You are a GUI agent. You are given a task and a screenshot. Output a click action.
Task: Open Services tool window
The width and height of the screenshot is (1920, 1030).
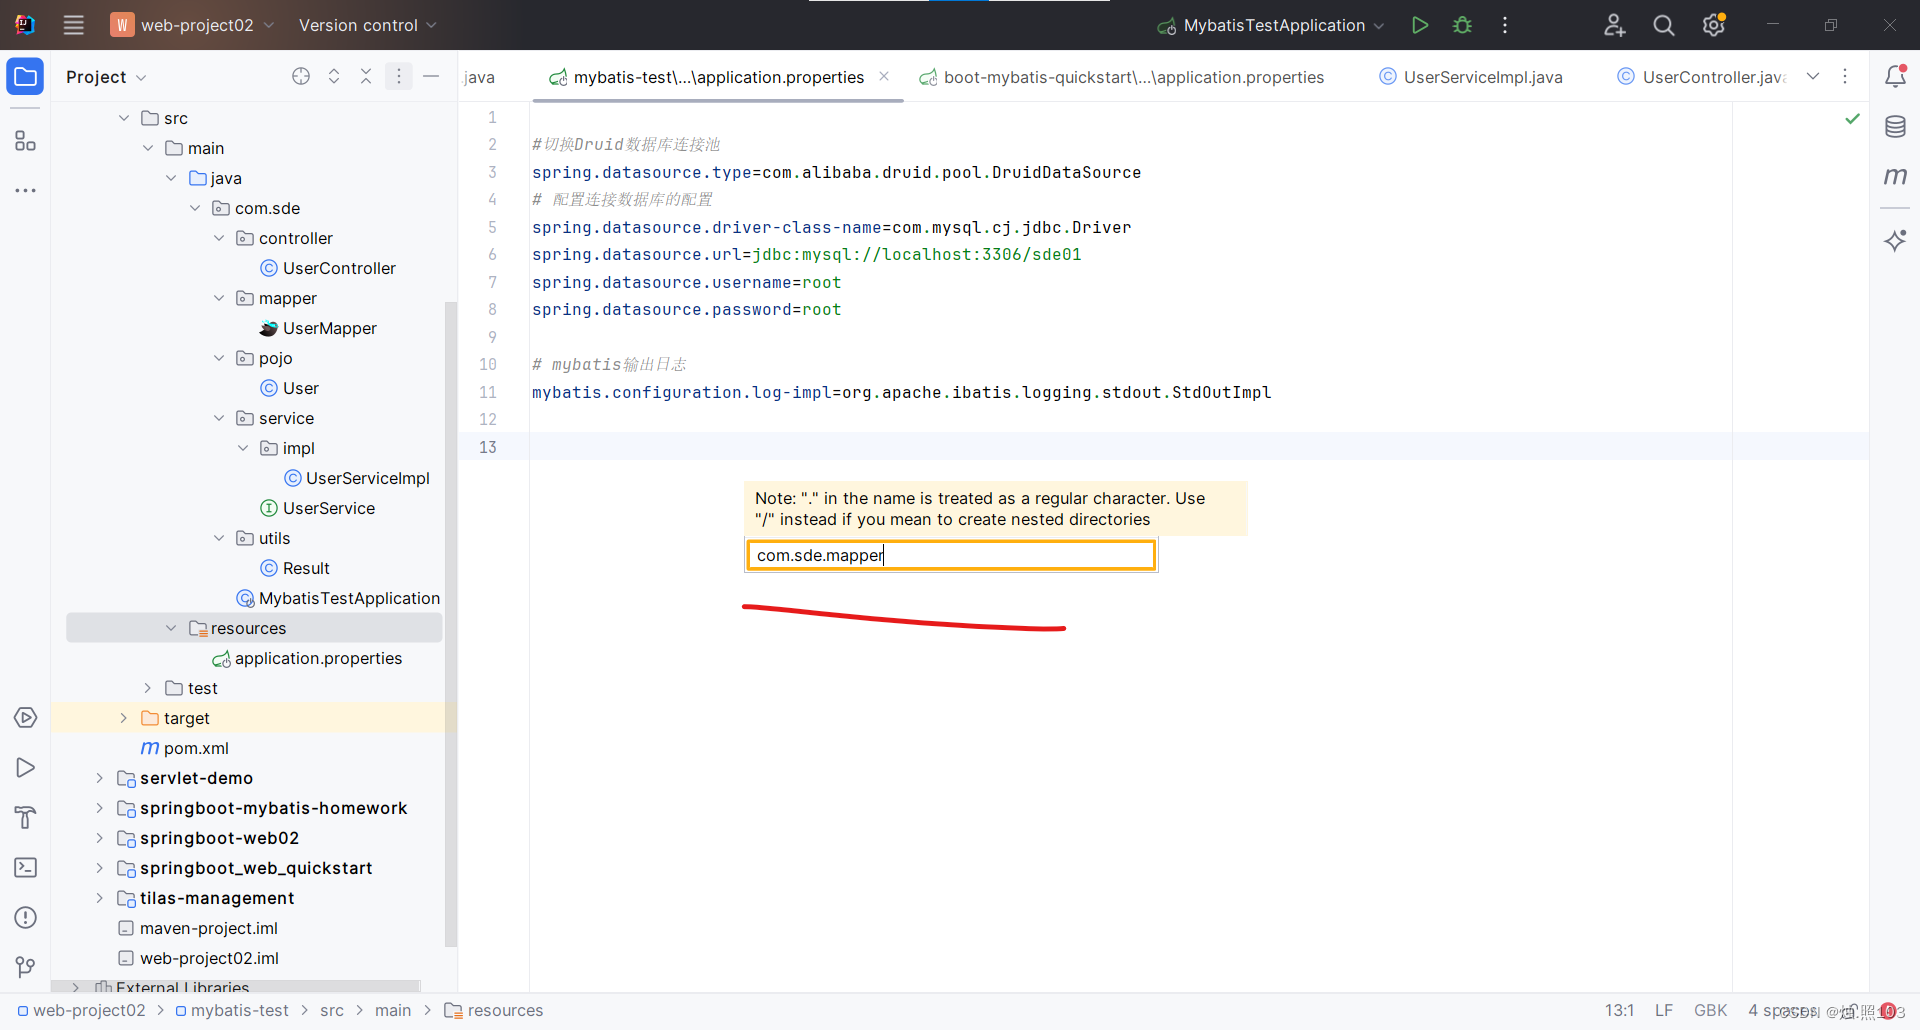[x=25, y=718]
